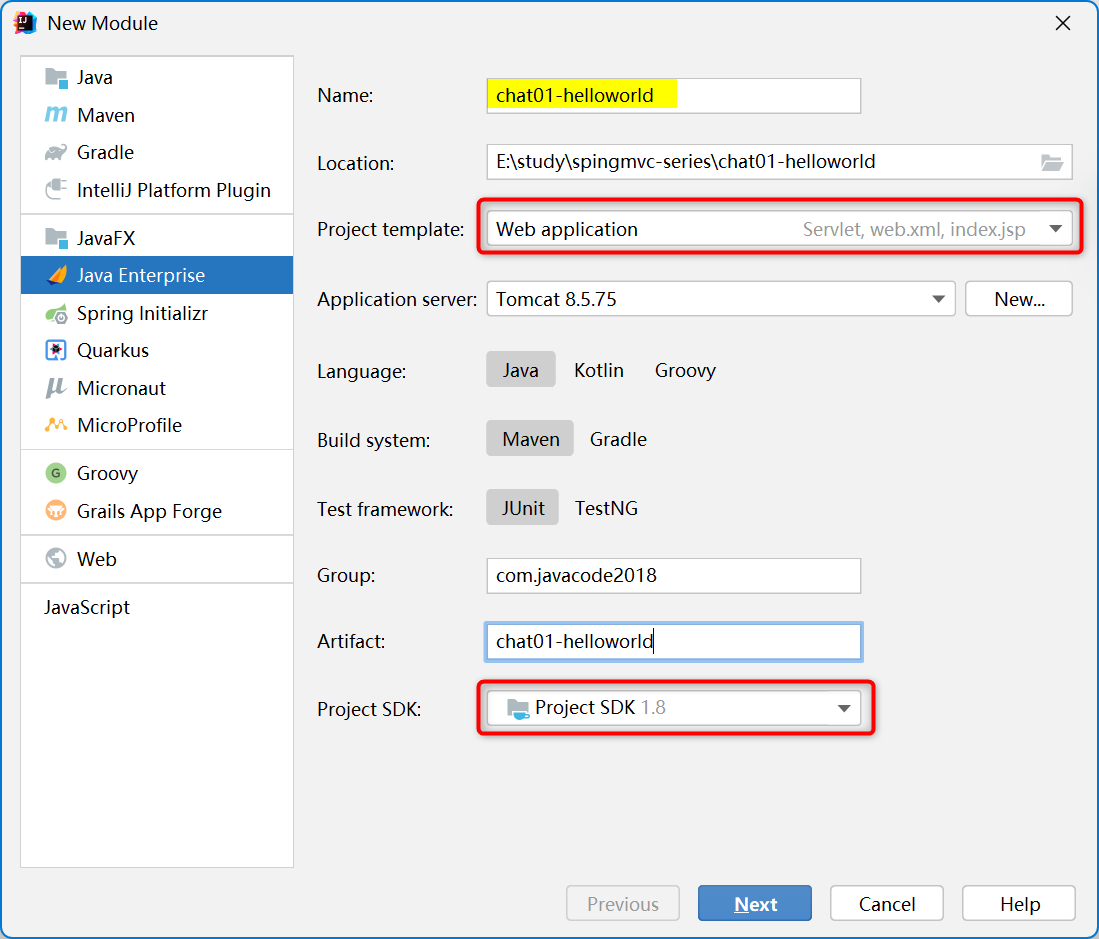Click the Java Enterprise icon
Screen dimensions: 1099x939
click(57, 275)
